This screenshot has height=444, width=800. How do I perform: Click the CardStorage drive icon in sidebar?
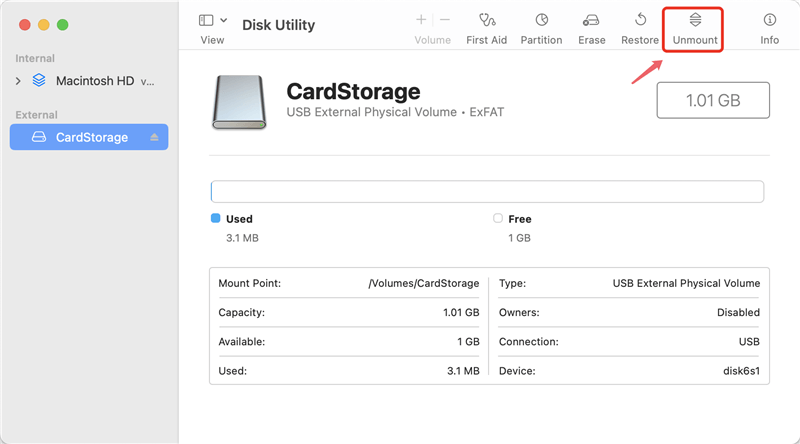[39, 137]
